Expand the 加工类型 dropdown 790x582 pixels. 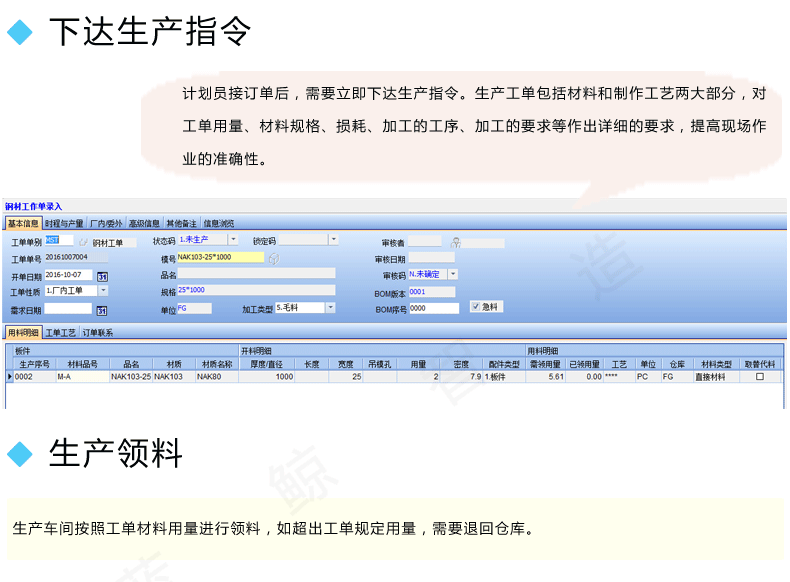[331, 307]
